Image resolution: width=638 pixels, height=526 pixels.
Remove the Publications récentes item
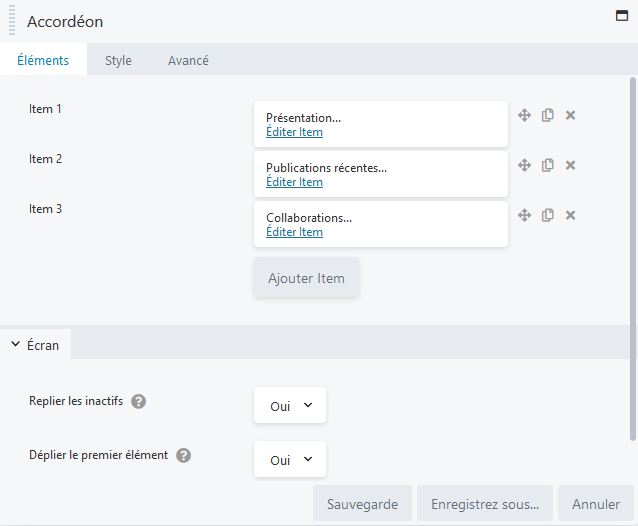click(570, 166)
